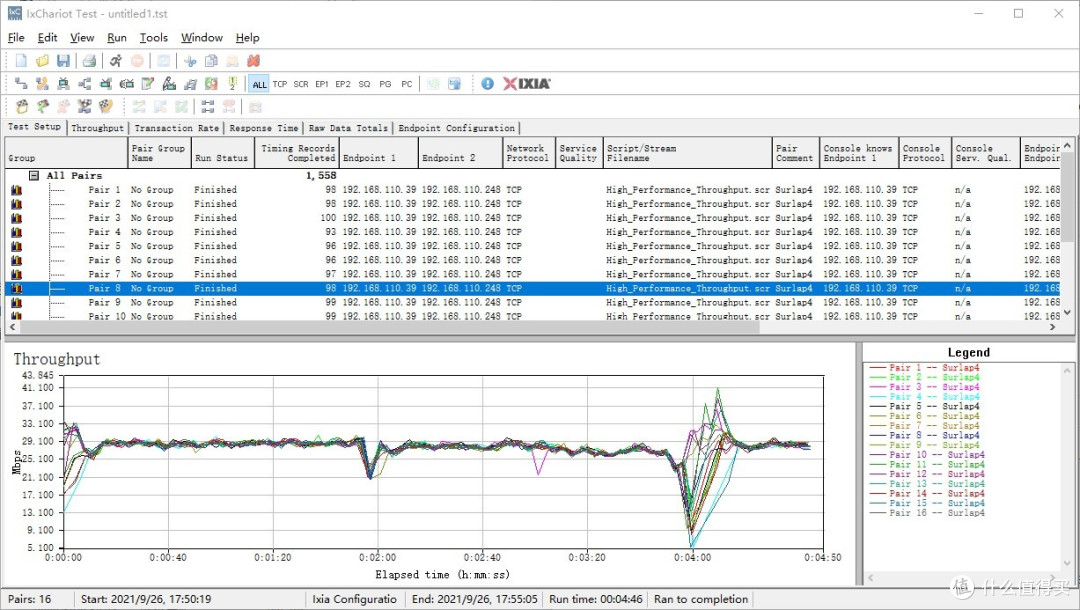1080x610 pixels.
Task: Toggle the TCP filter button
Action: 280,84
